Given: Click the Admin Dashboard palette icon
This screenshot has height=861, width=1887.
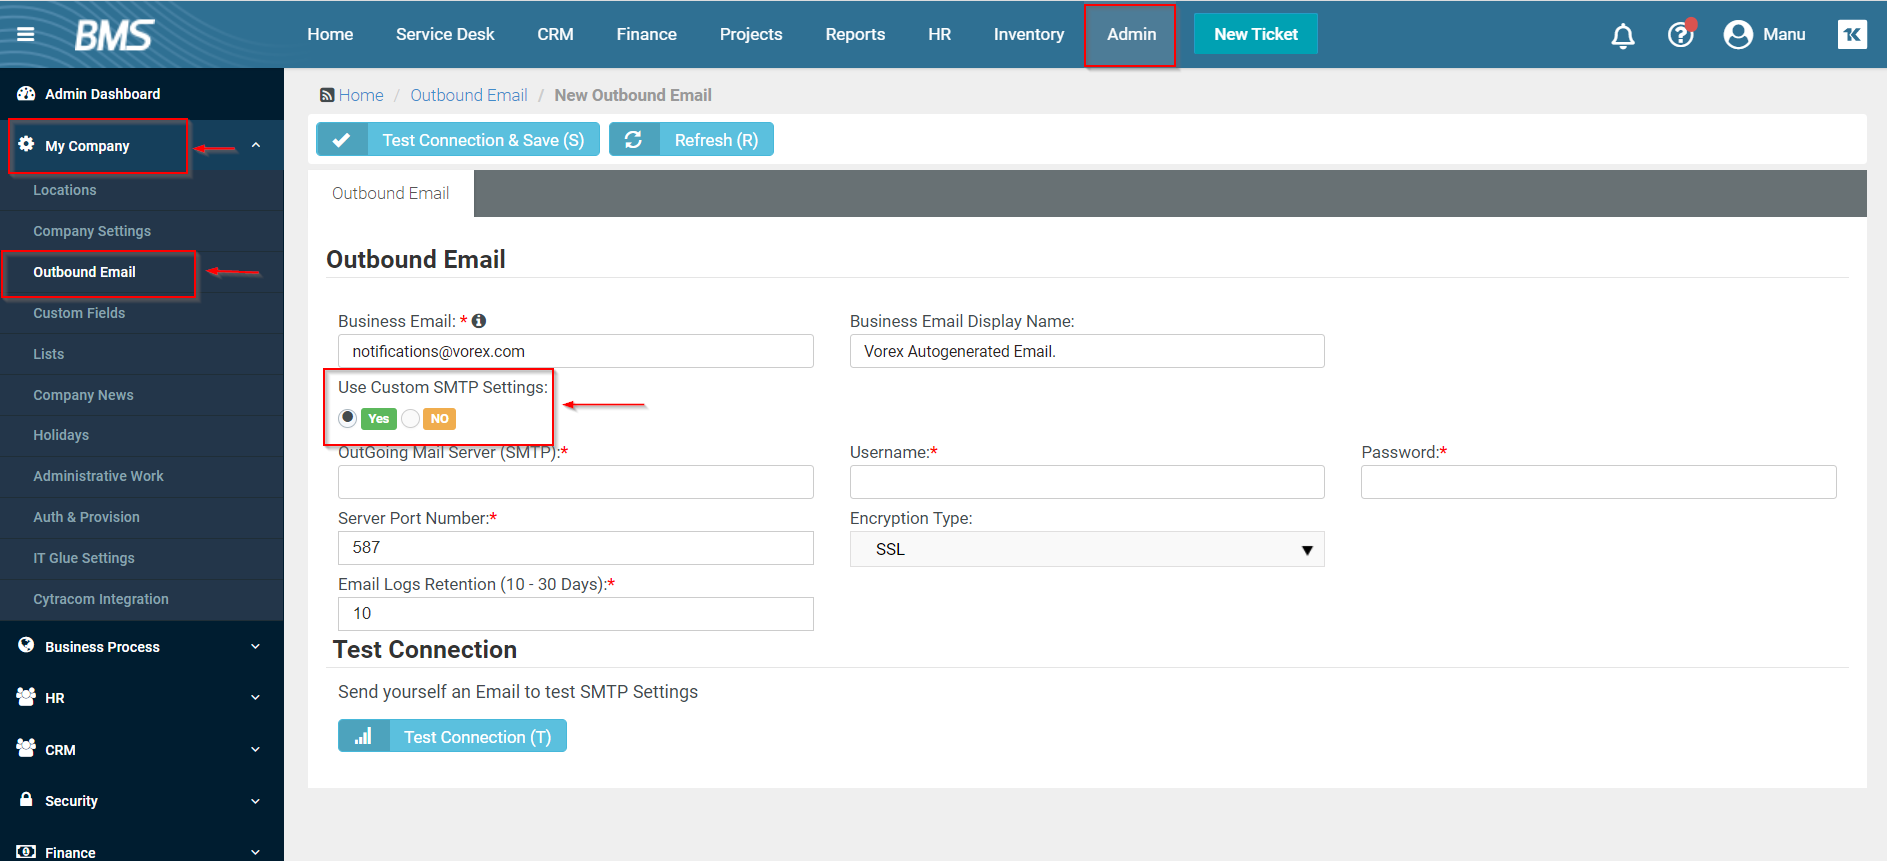Looking at the screenshot, I should [26, 93].
